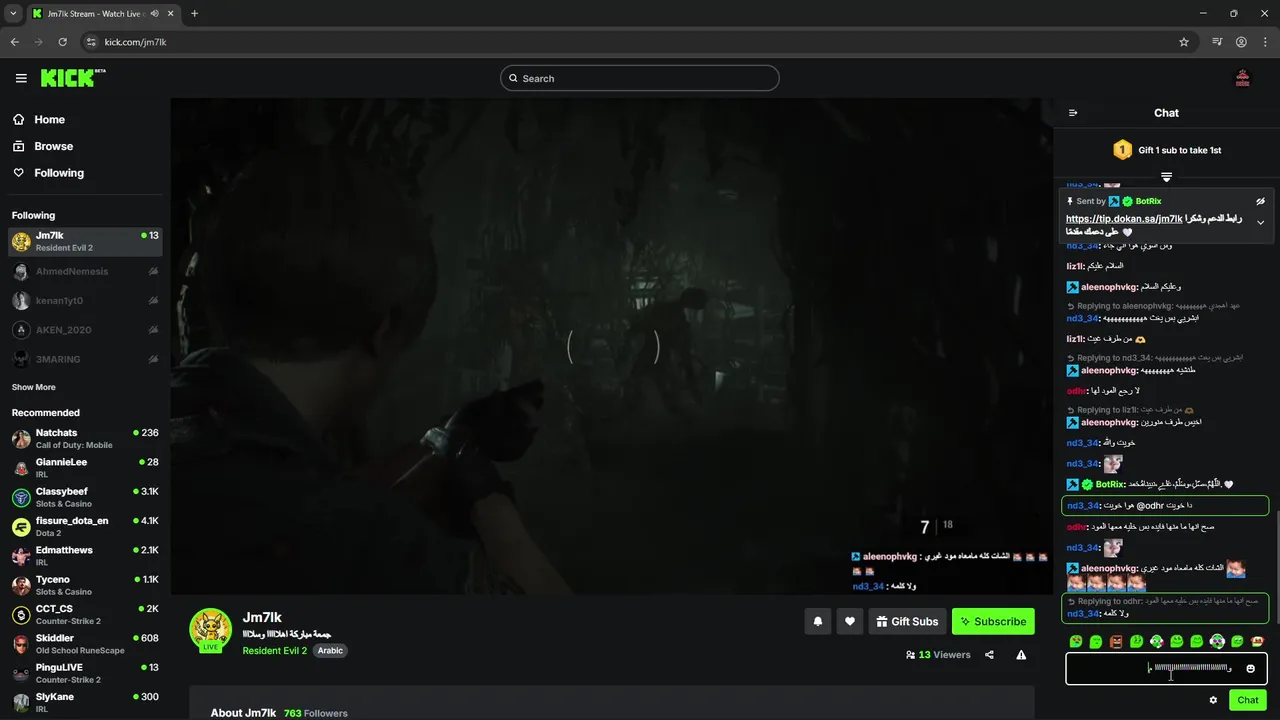Insert the first headphones green emote

click(1156, 641)
